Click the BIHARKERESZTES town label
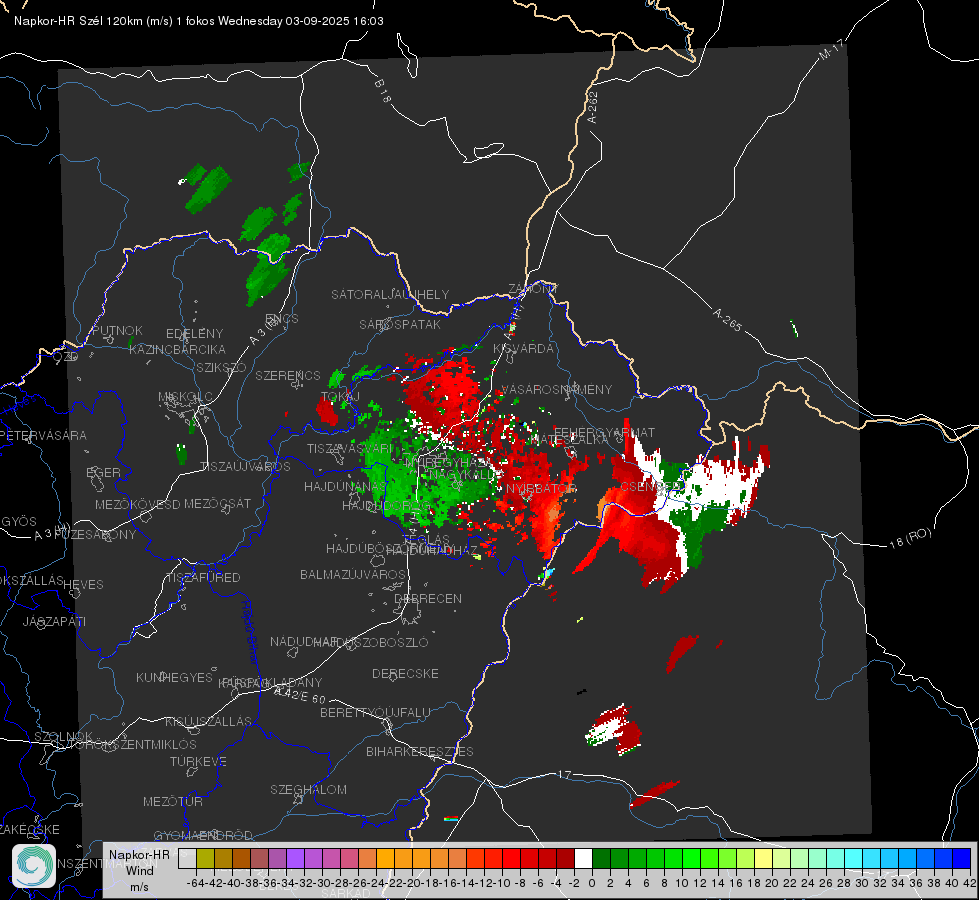 coord(420,751)
